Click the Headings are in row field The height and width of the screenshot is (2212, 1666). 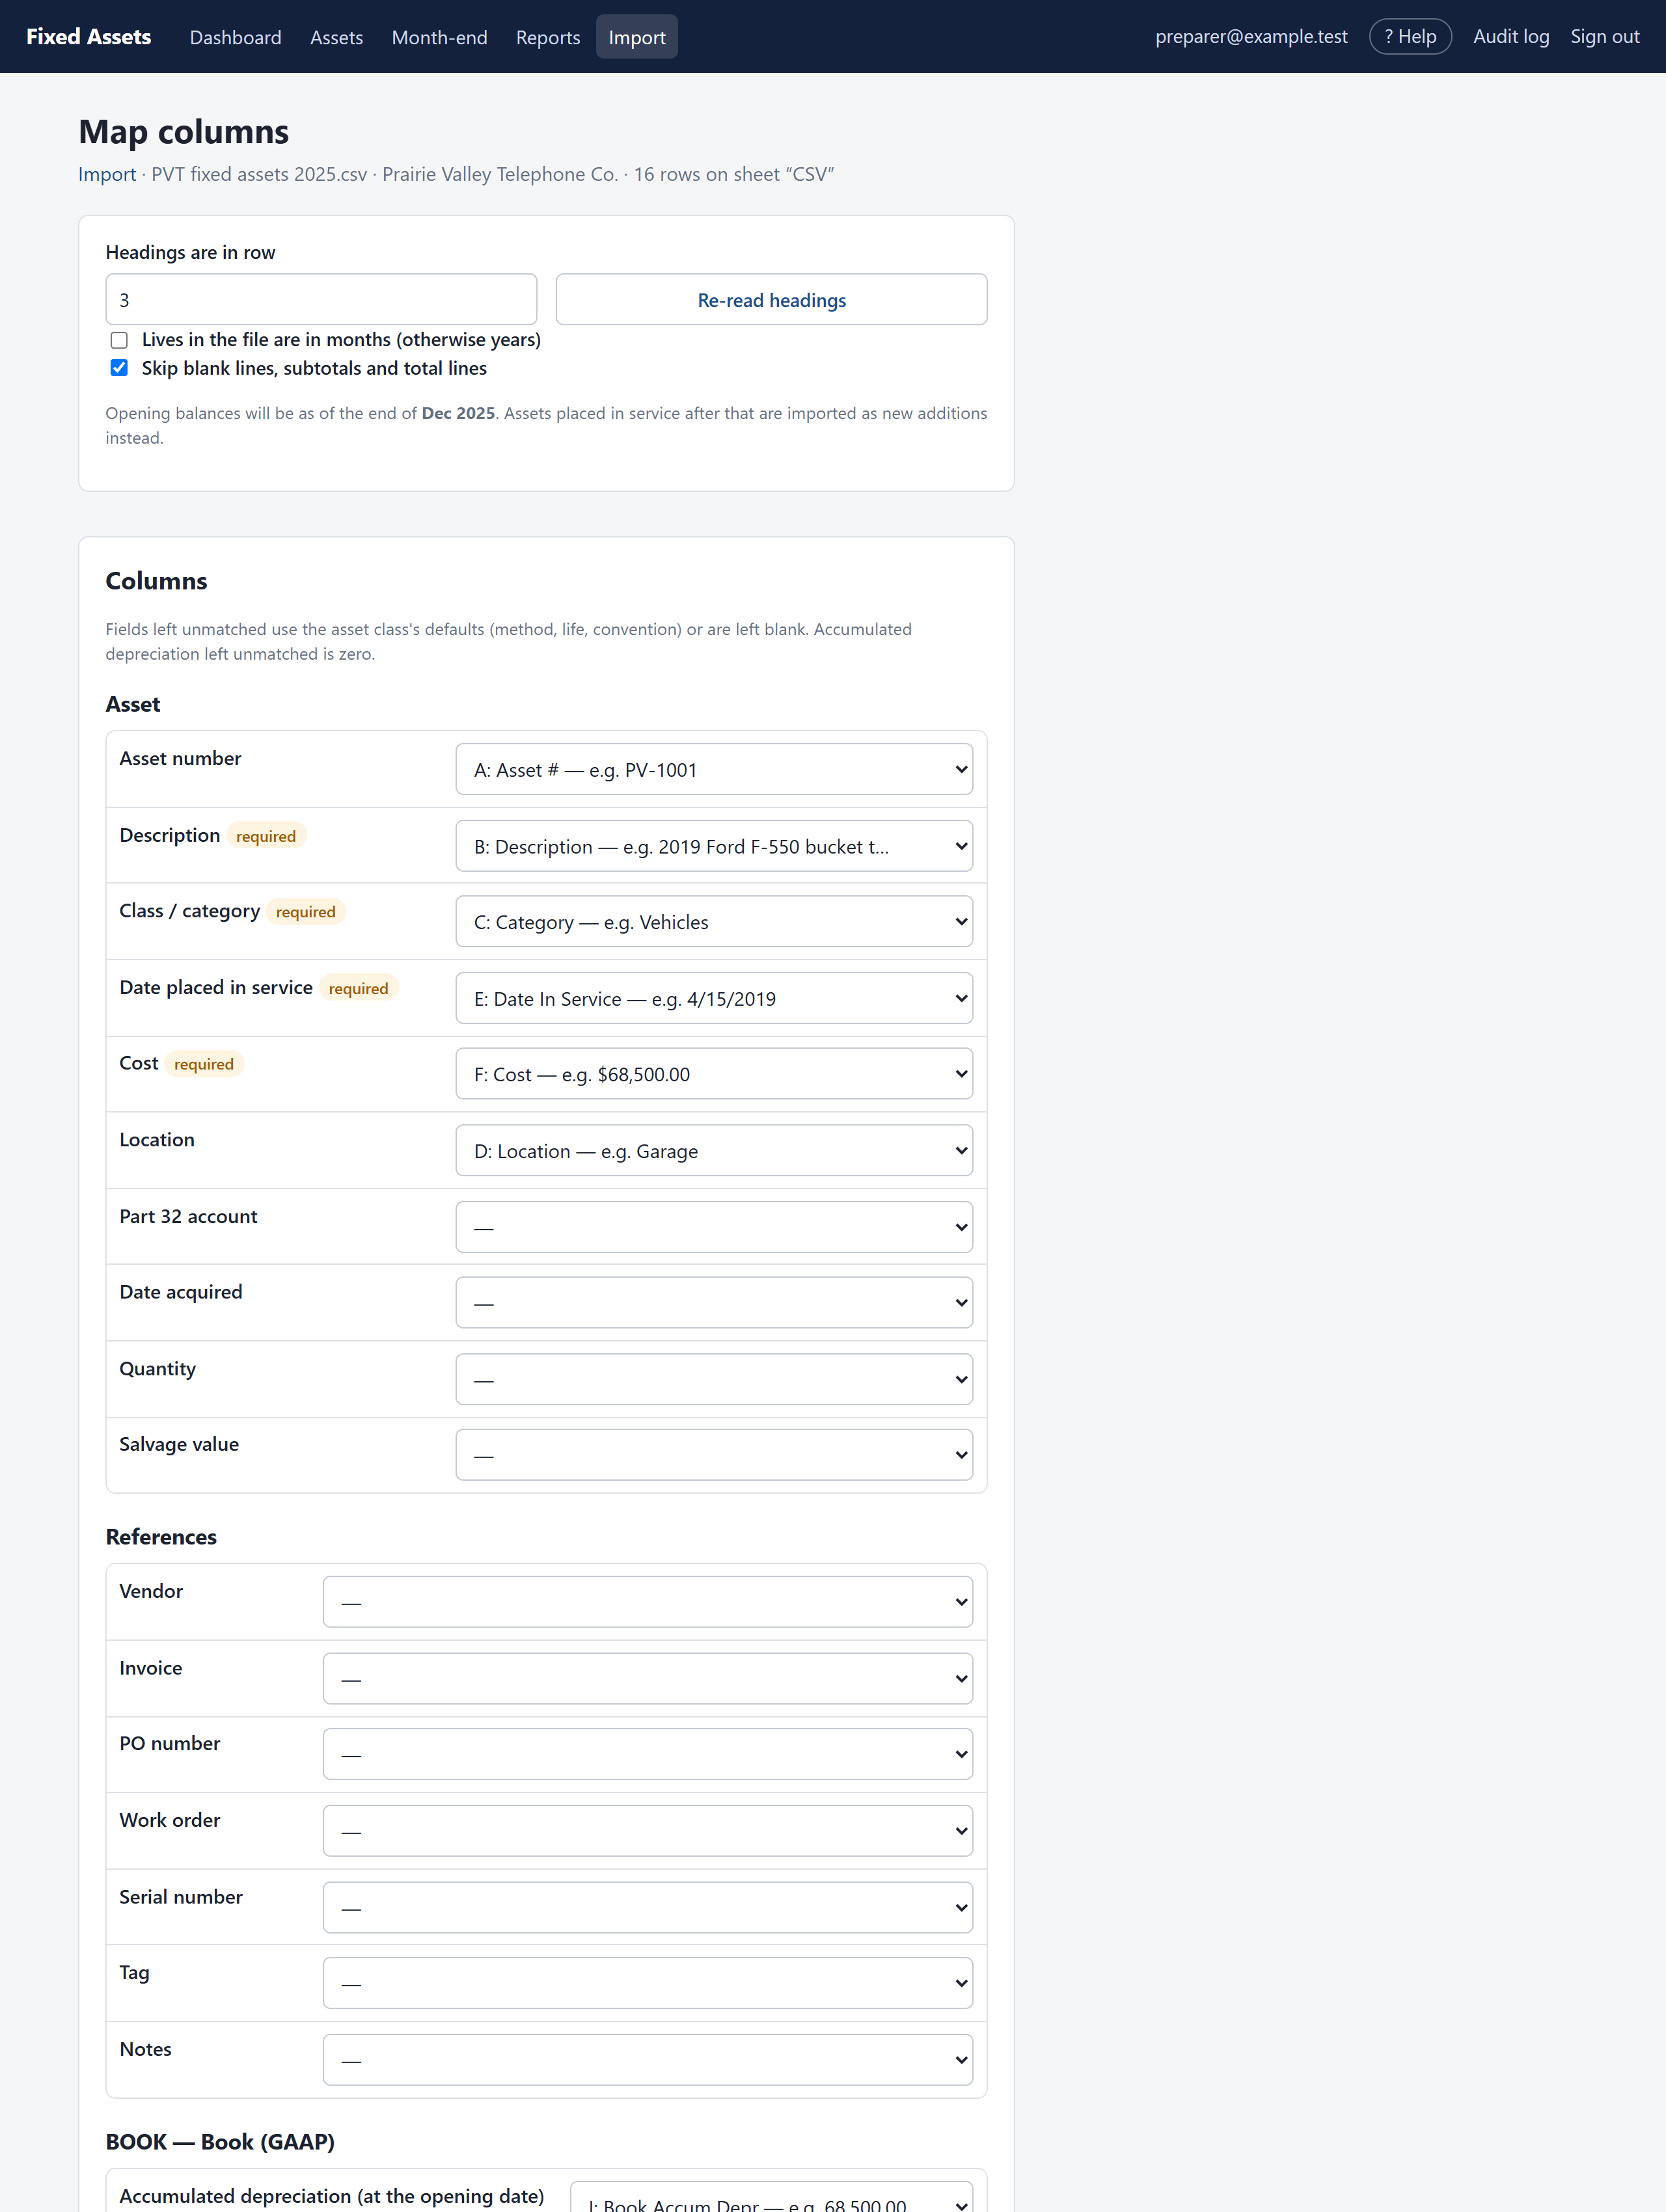[321, 299]
